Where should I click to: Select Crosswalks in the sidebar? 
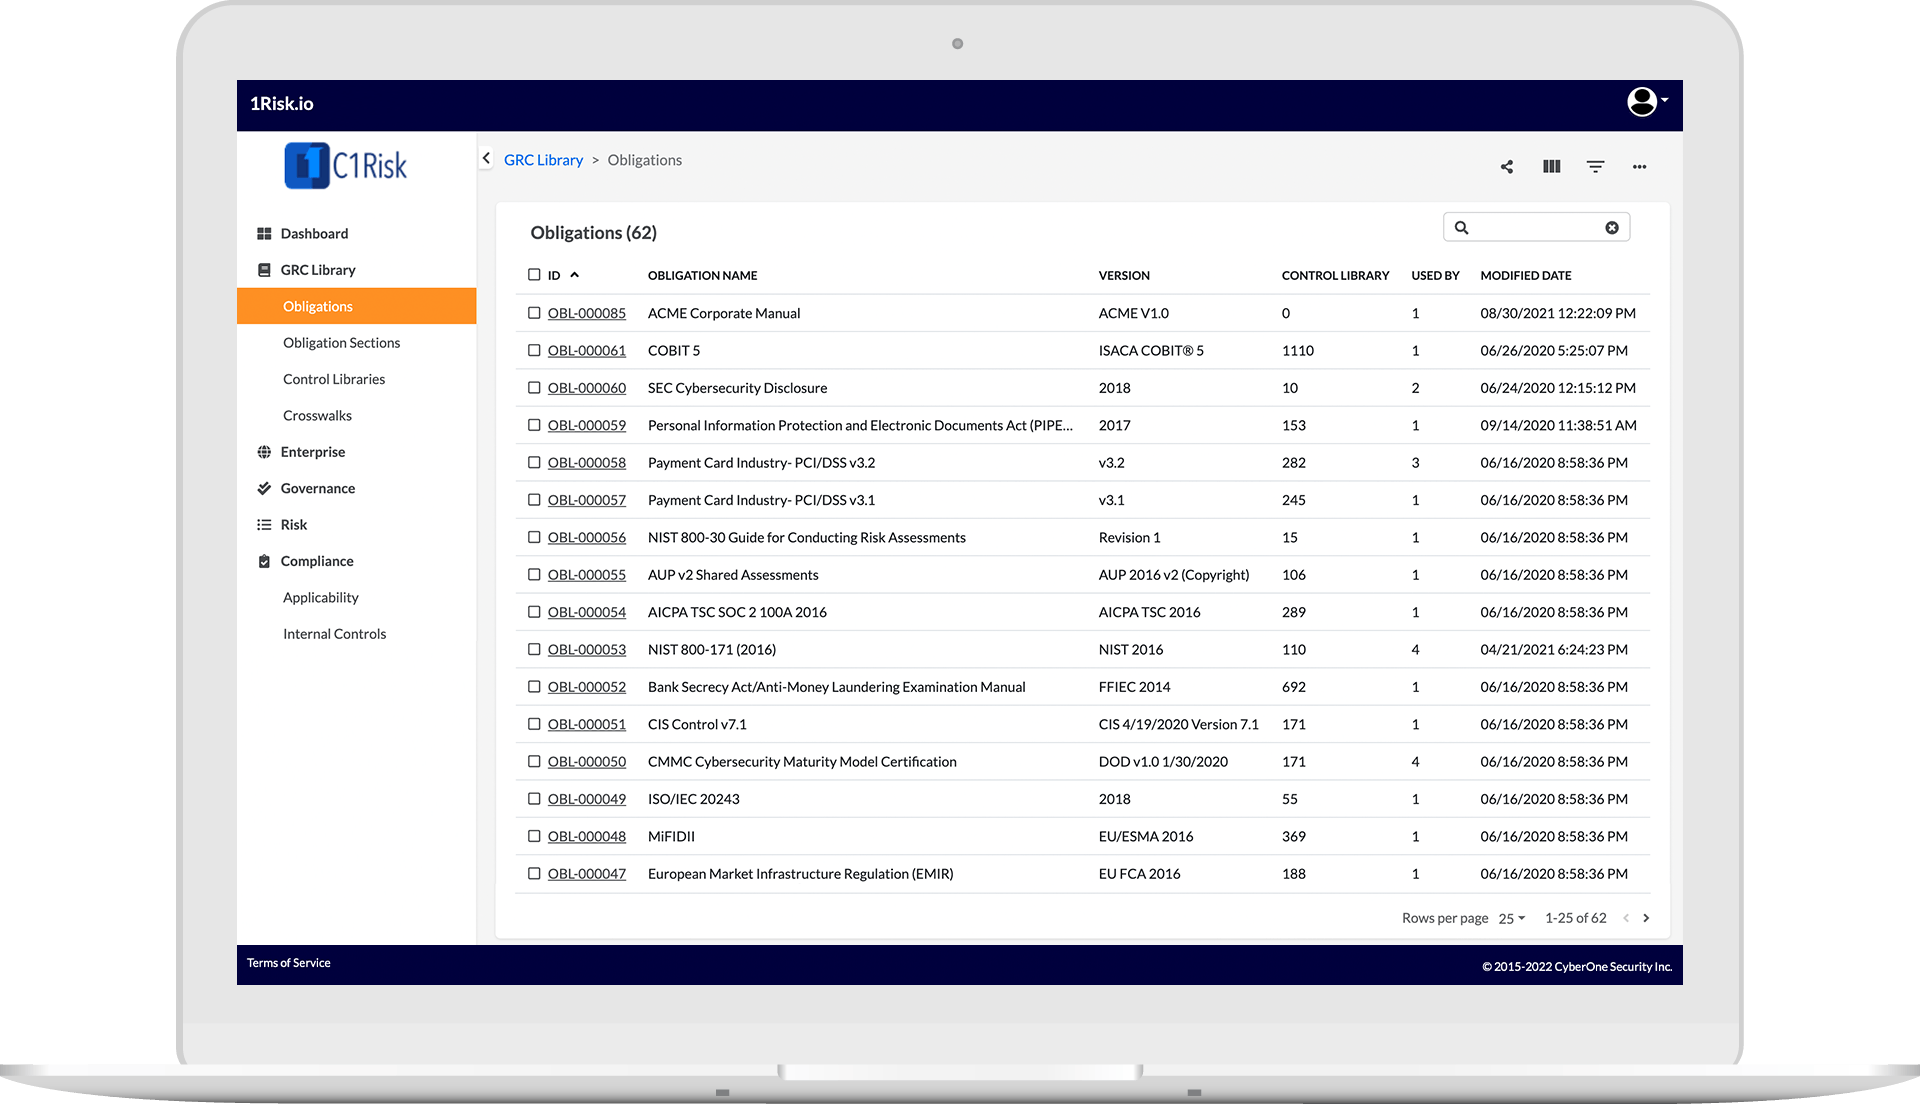pyautogui.click(x=317, y=416)
